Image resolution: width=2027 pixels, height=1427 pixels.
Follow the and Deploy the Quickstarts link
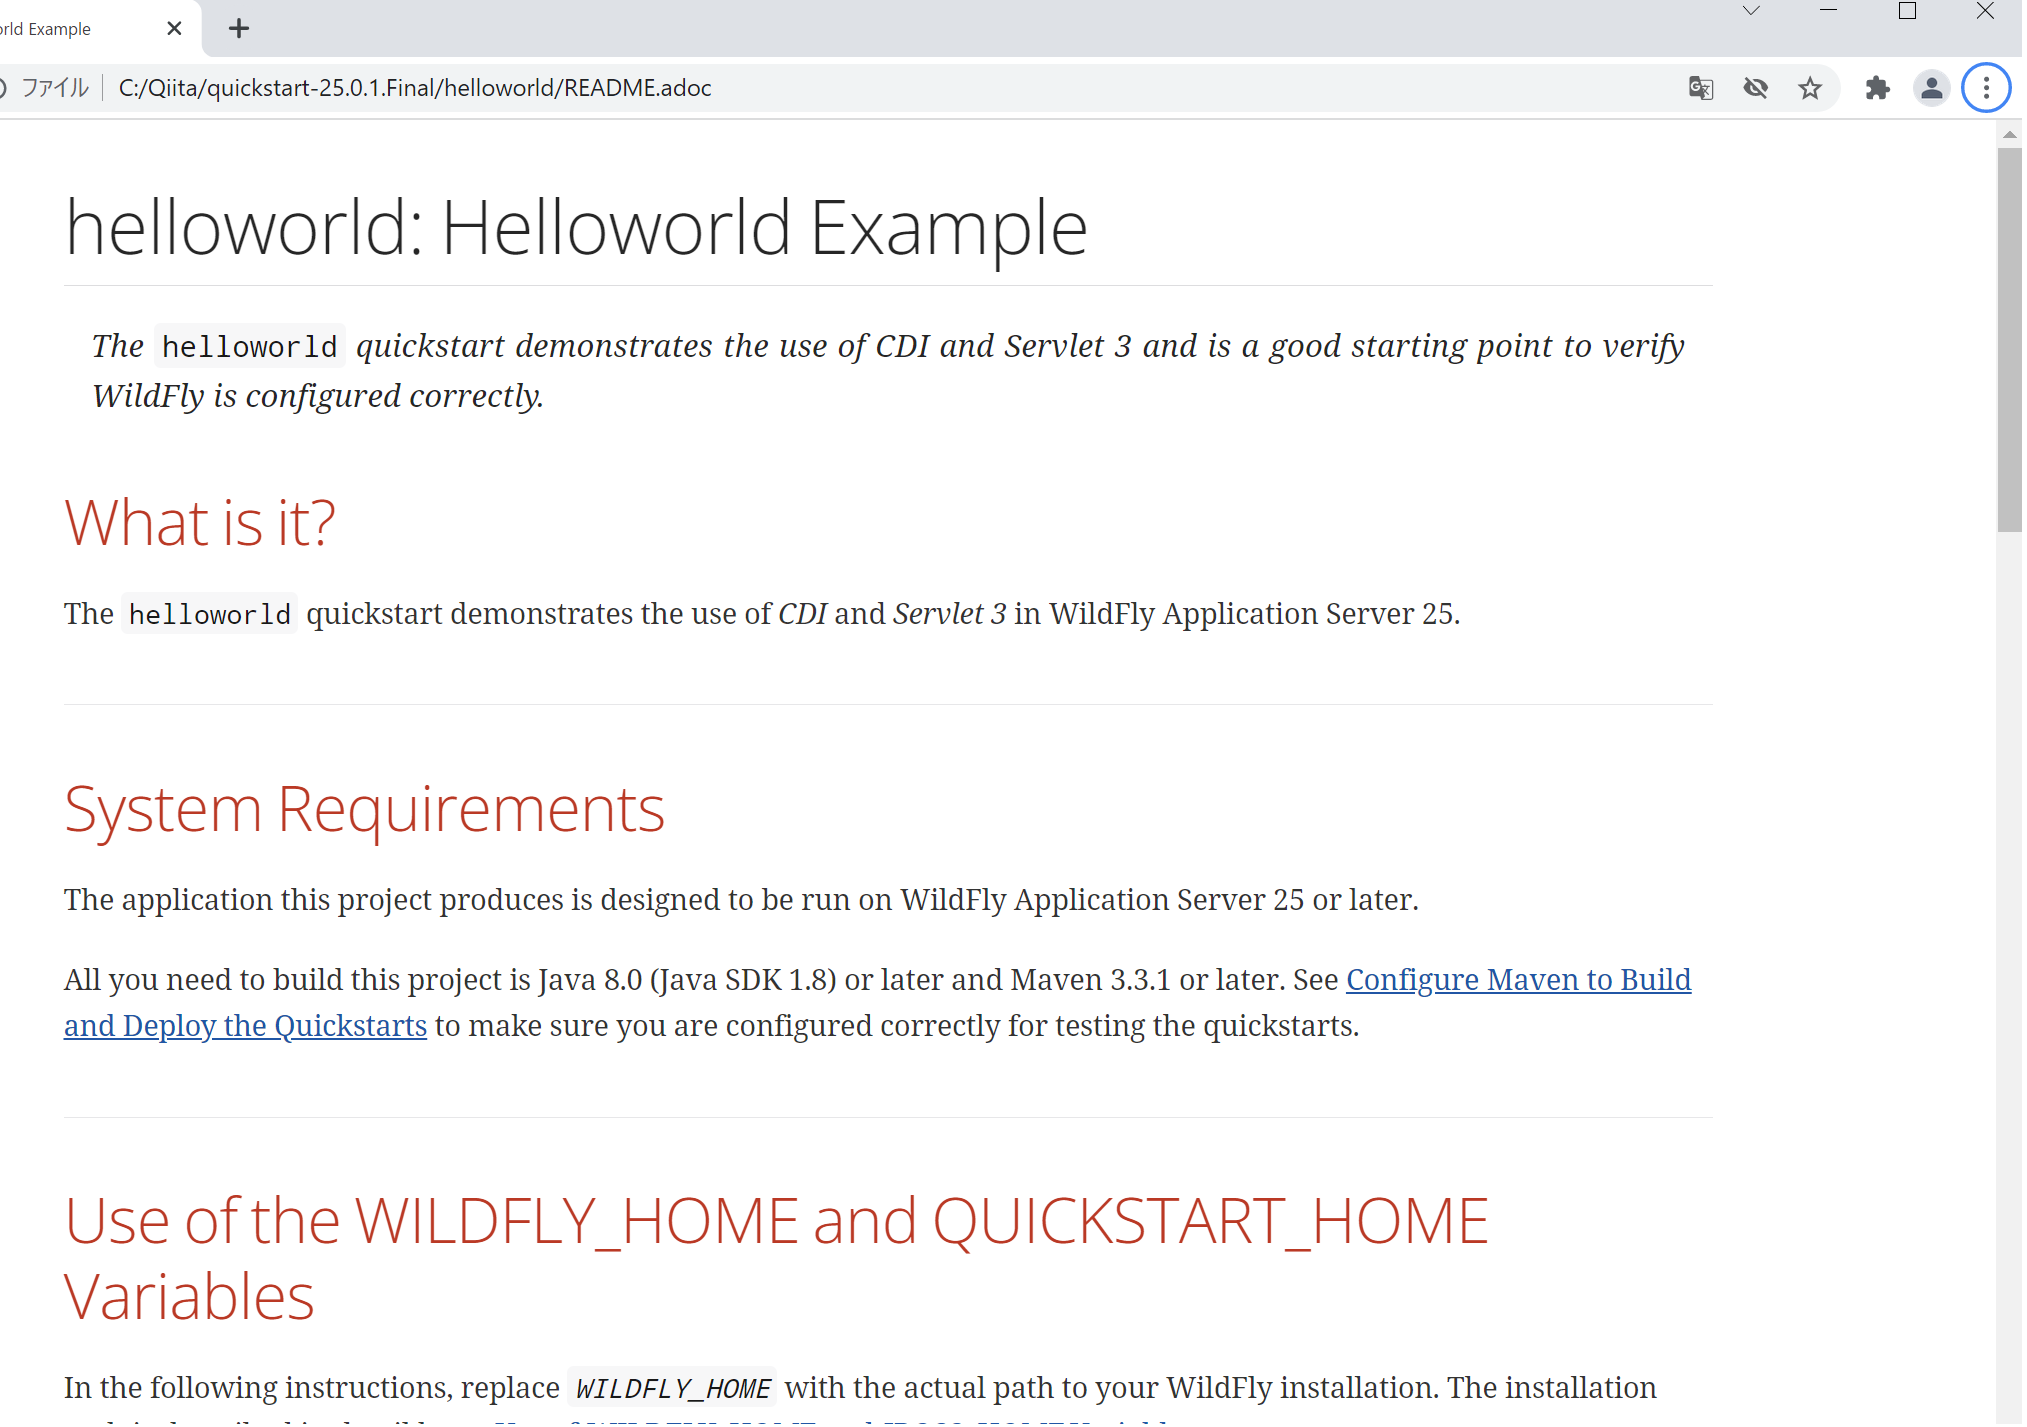click(244, 1025)
